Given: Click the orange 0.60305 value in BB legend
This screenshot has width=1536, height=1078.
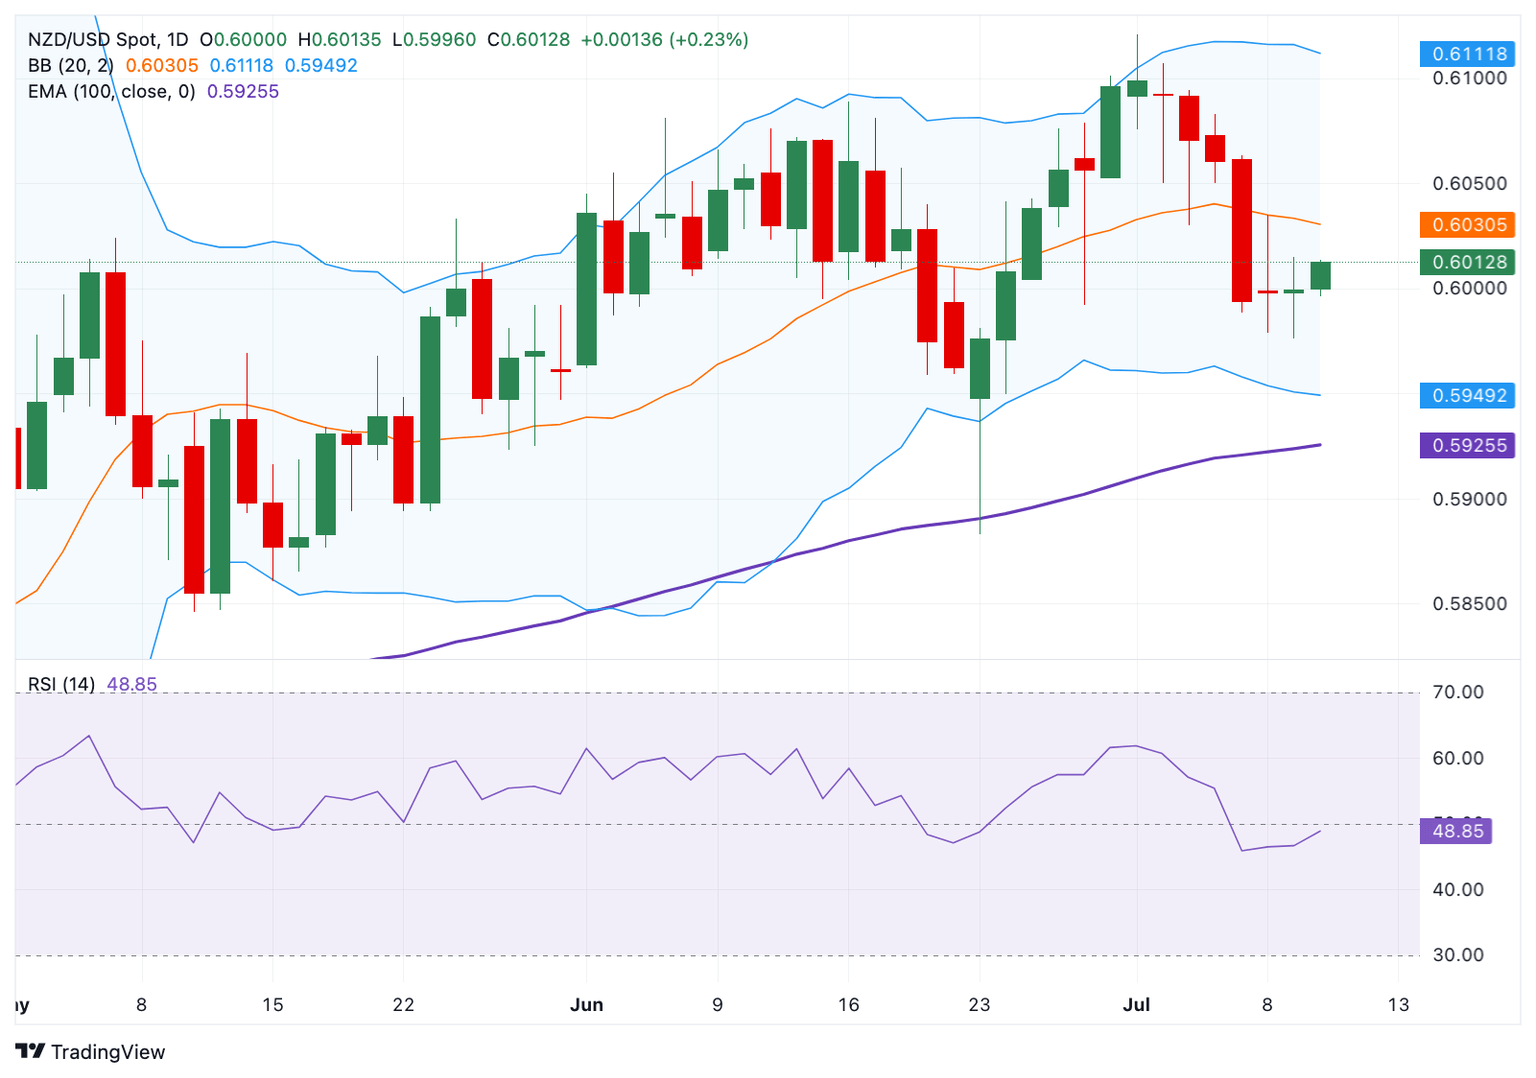Looking at the screenshot, I should pos(162,66).
